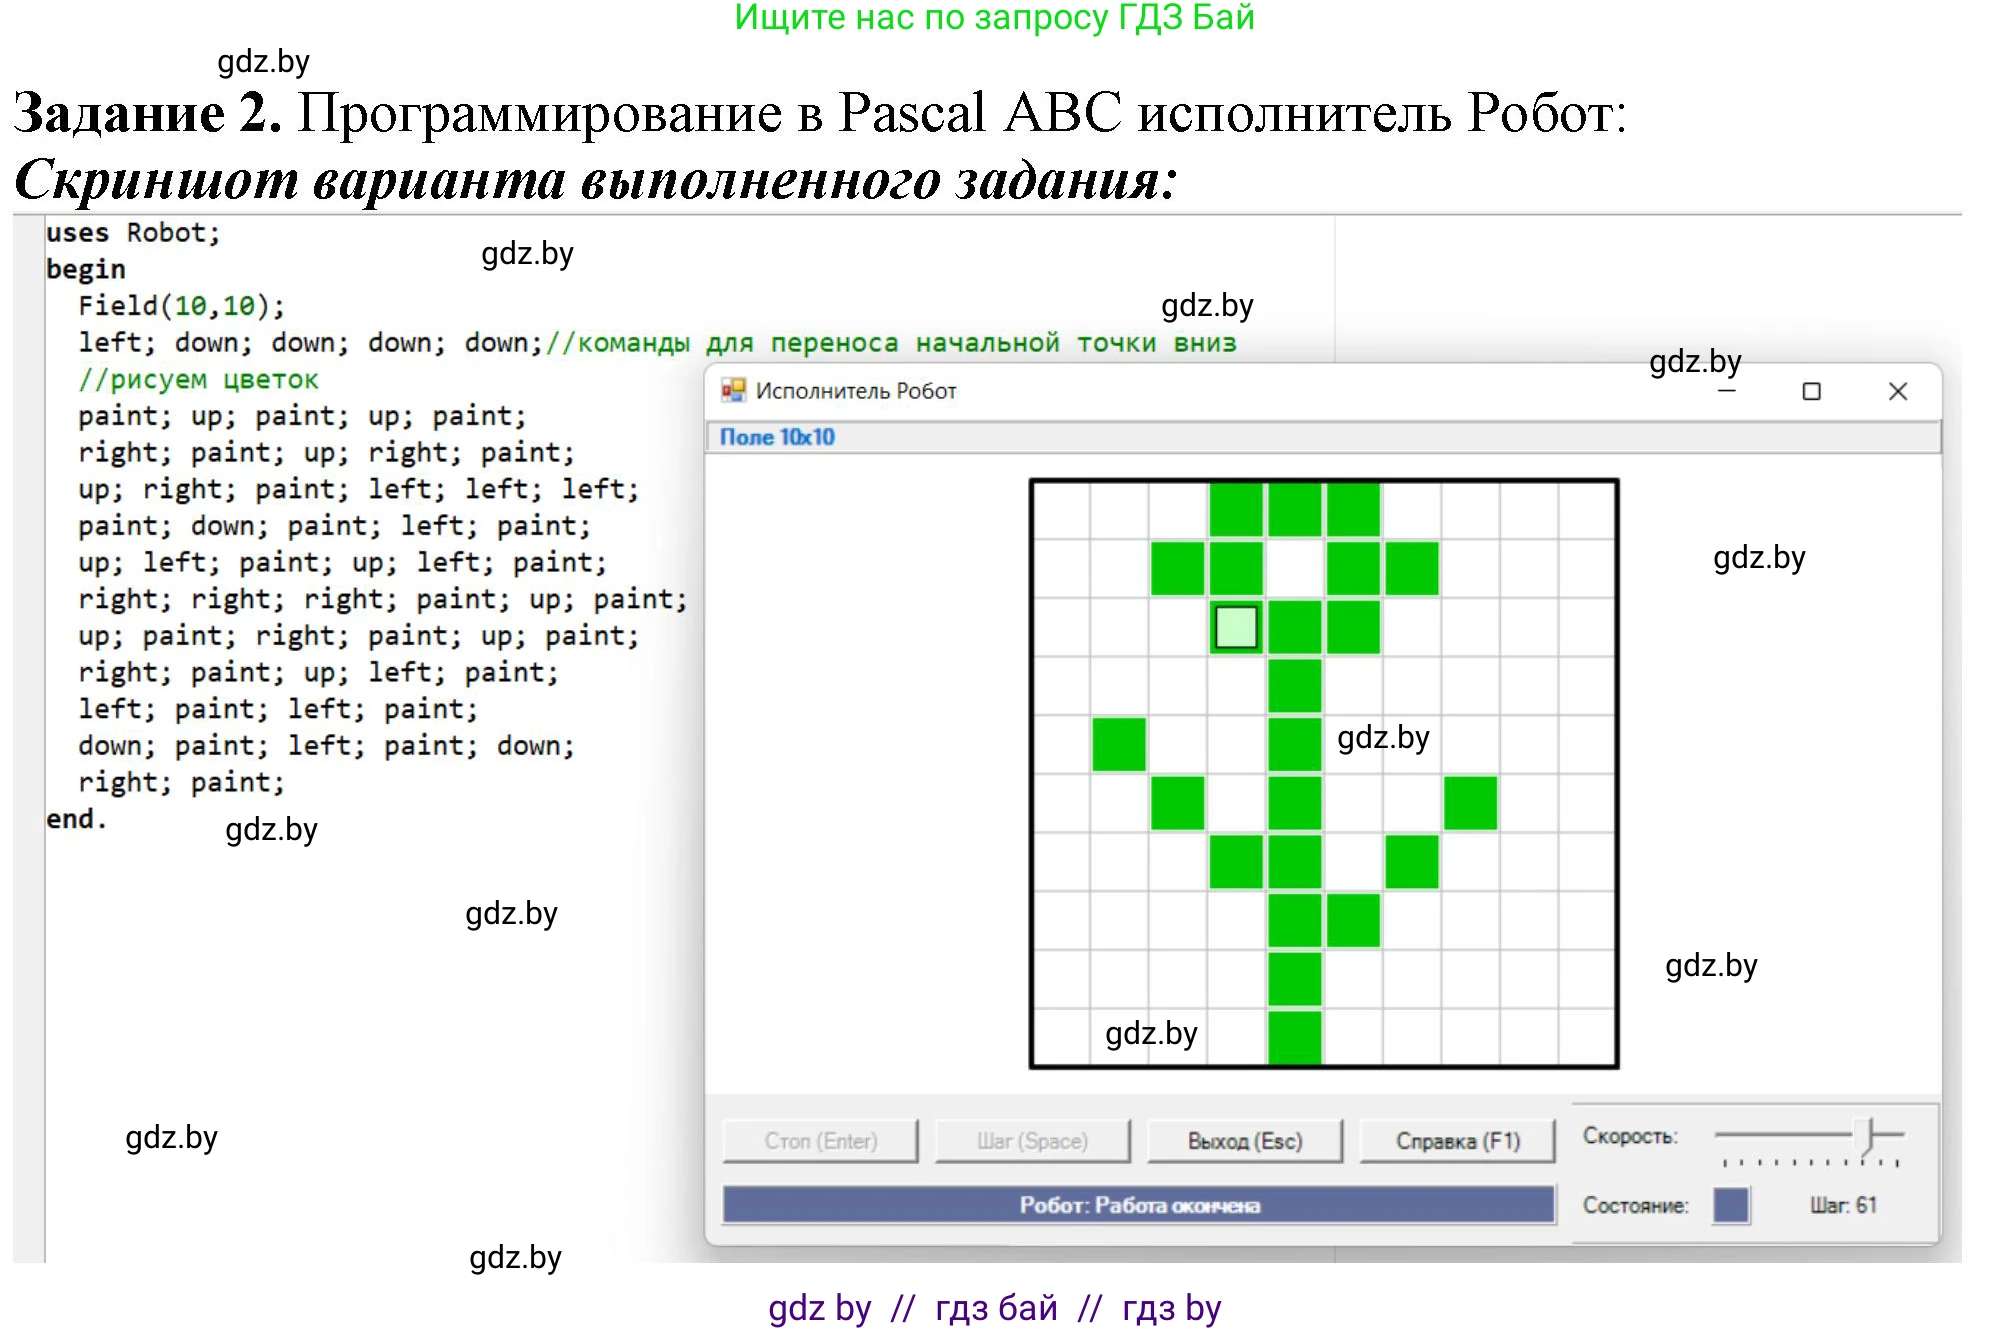Image resolution: width=1992 pixels, height=1331 pixels.
Task: Click the //рисуем цветок comment line
Action: (x=198, y=380)
